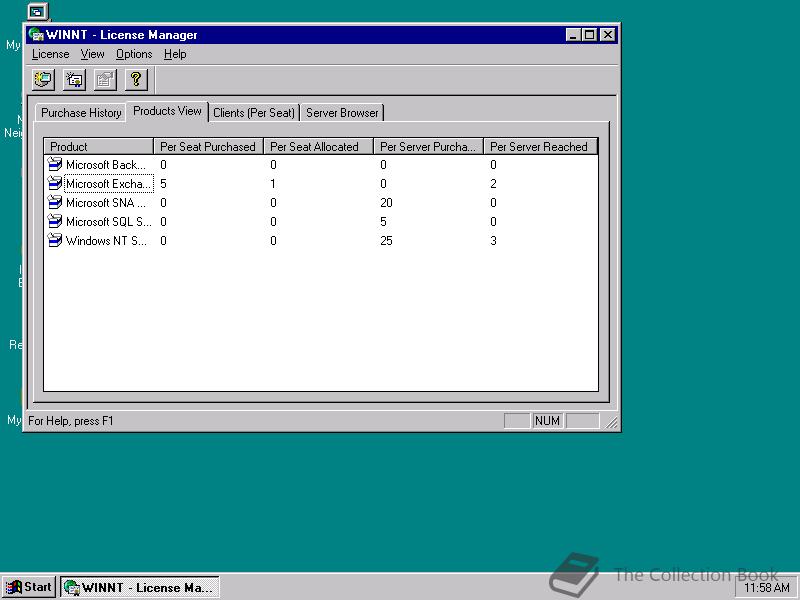This screenshot has width=800, height=600.
Task: Maximize the License Manager window
Action: (589, 35)
